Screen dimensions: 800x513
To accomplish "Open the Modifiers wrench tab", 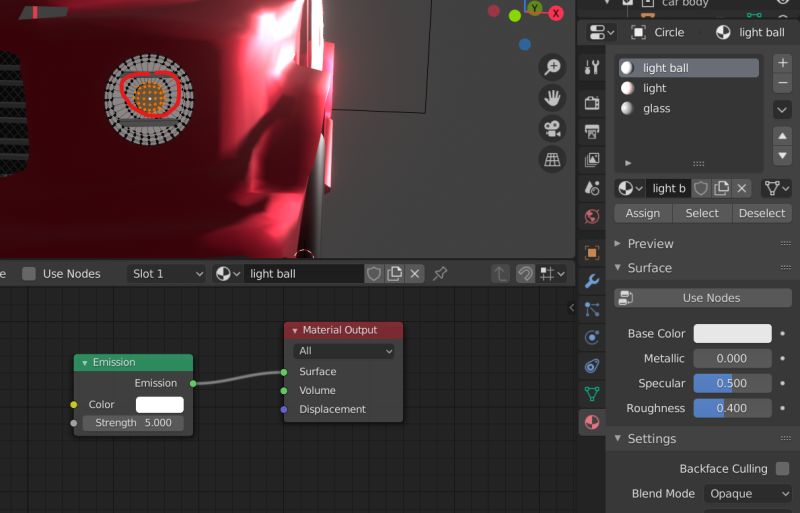I will pos(592,281).
